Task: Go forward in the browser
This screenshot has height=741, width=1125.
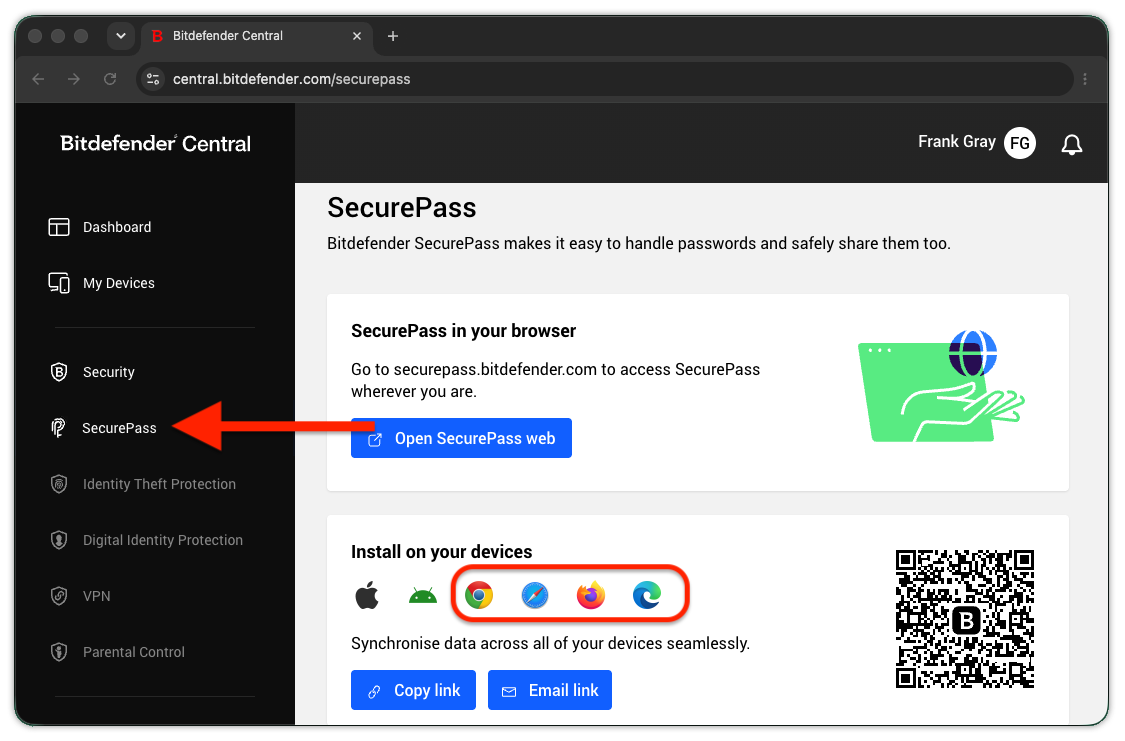Action: (x=74, y=79)
